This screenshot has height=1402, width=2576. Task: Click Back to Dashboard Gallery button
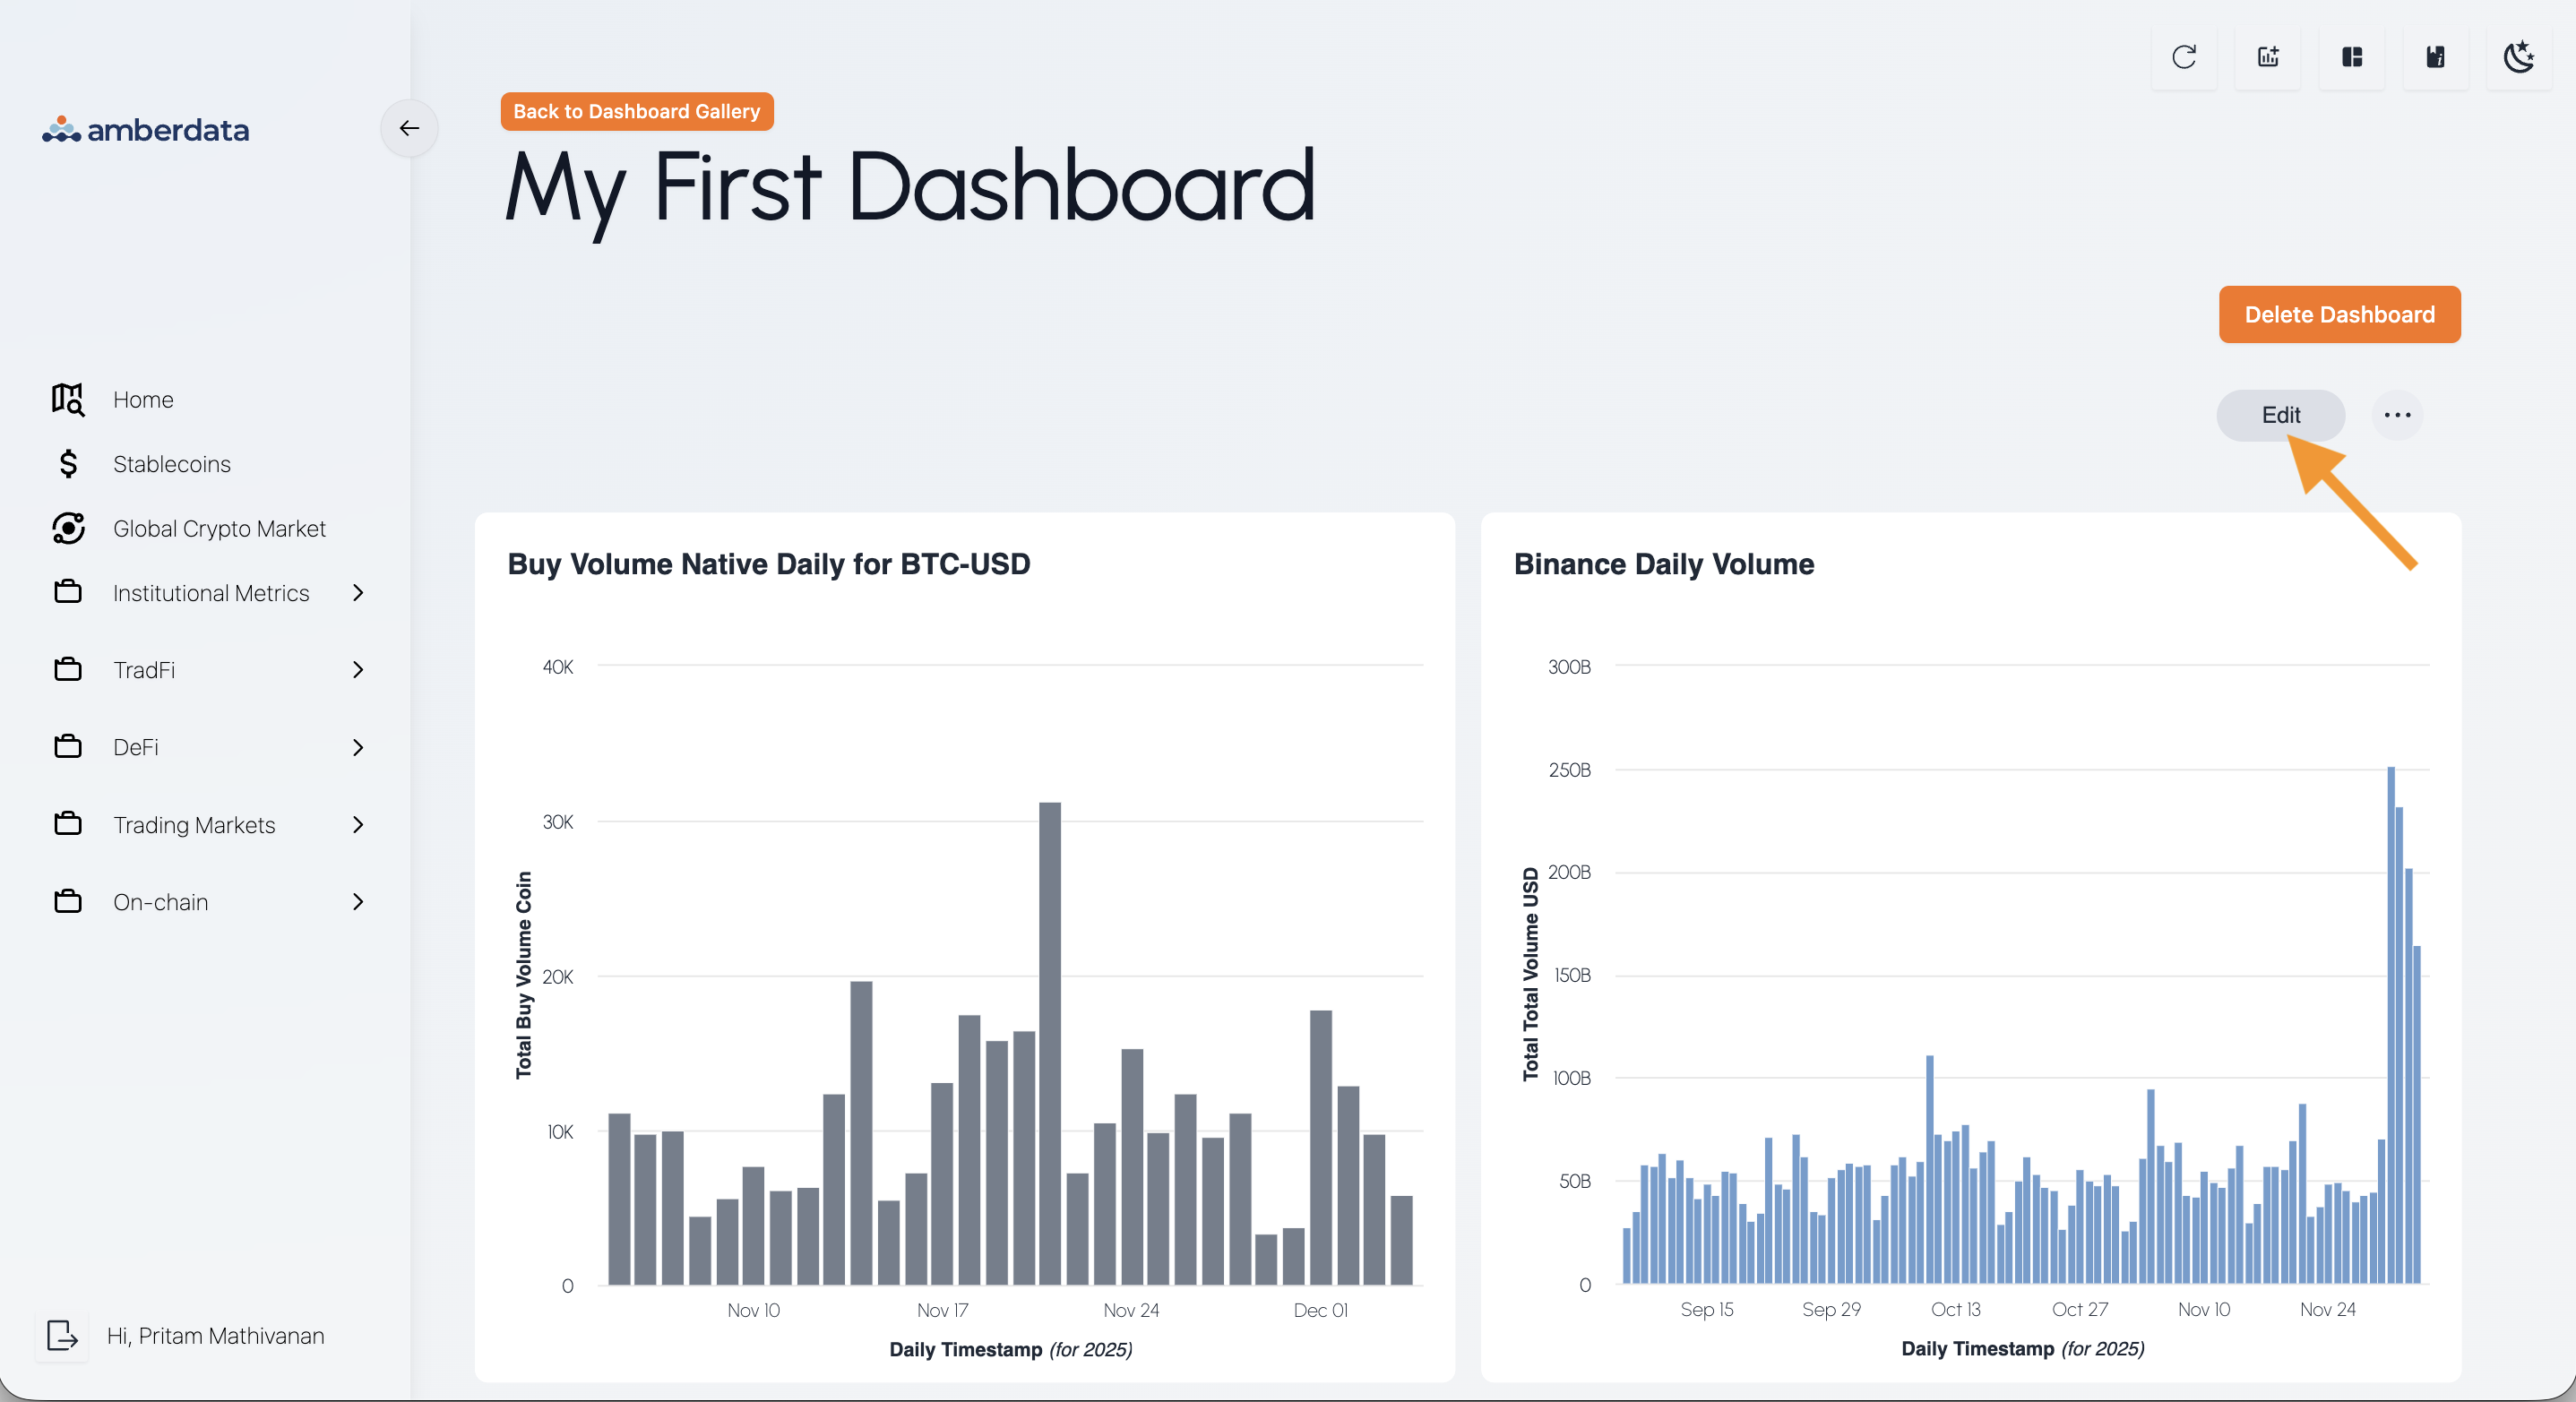[636, 111]
